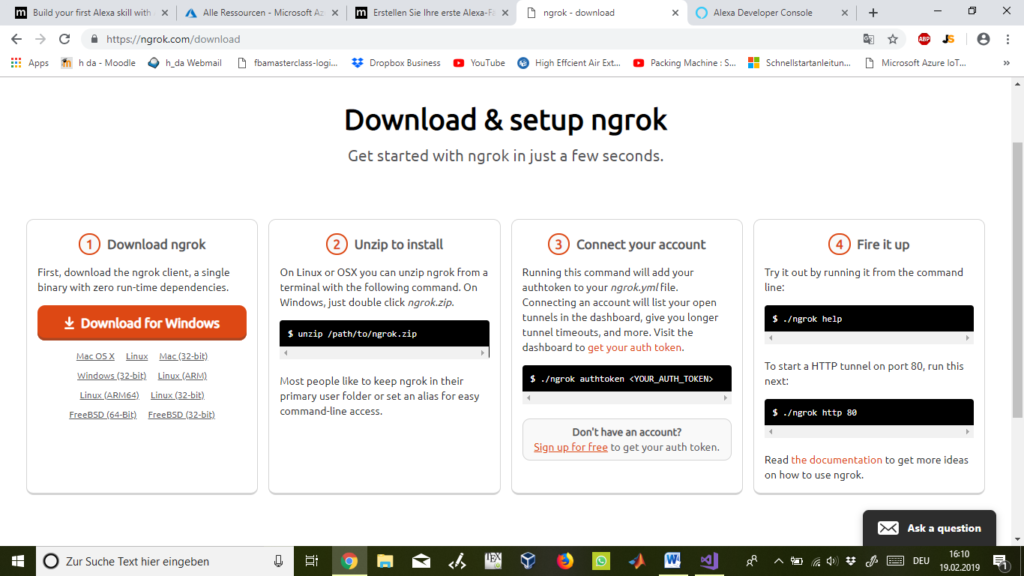Viewport: 1024px width, 576px height.
Task: Click the microphone icon in taskbar search
Action: pyautogui.click(x=278, y=561)
